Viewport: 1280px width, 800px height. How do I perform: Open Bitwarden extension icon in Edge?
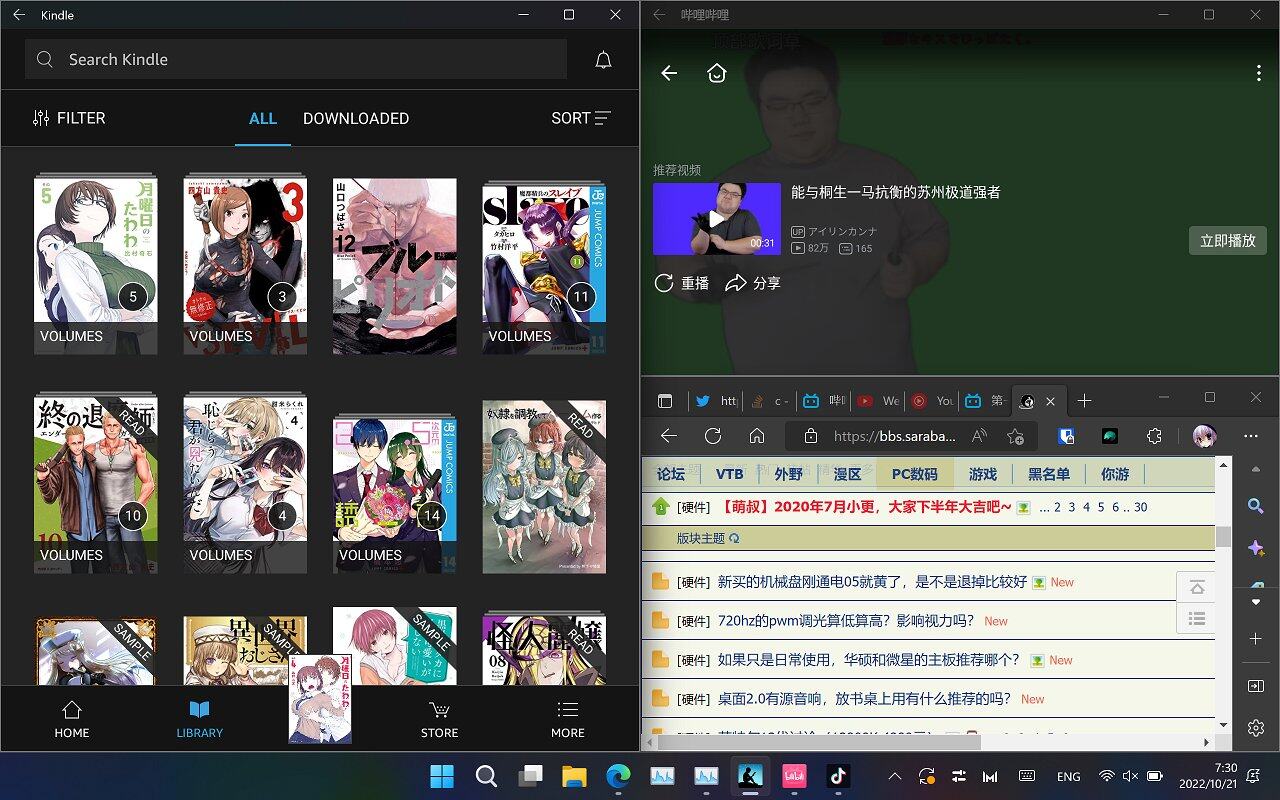(x=1066, y=436)
